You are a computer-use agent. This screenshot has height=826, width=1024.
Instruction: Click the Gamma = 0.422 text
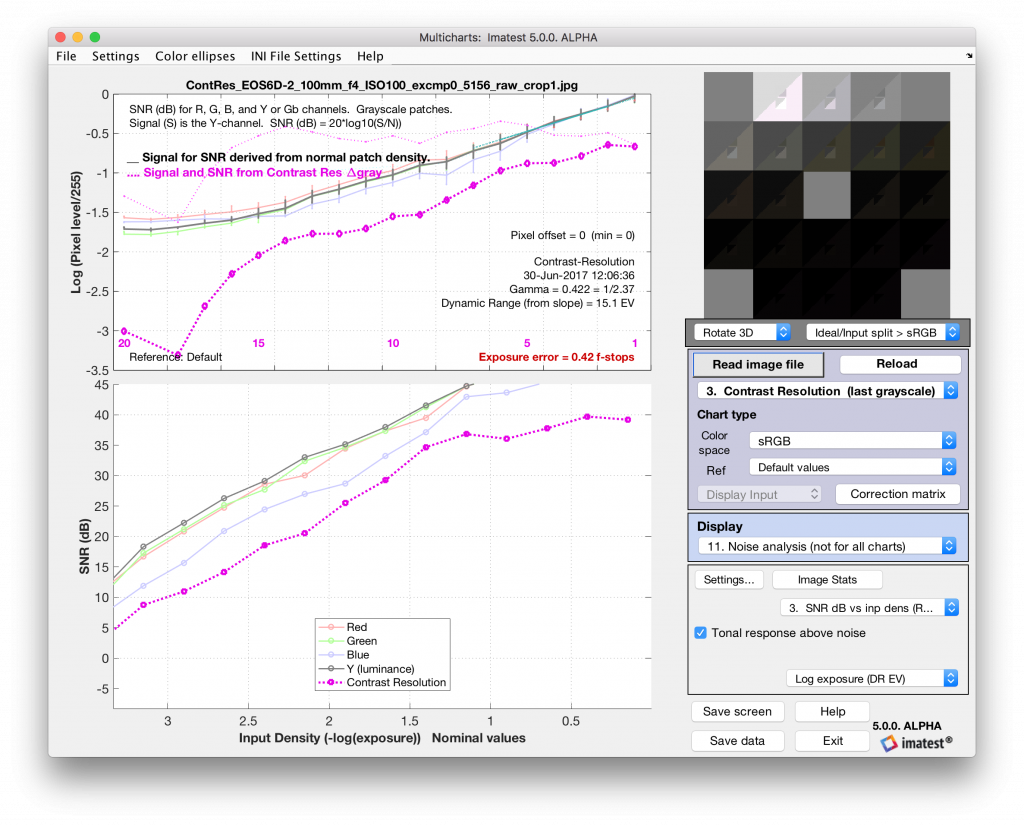(x=571, y=289)
